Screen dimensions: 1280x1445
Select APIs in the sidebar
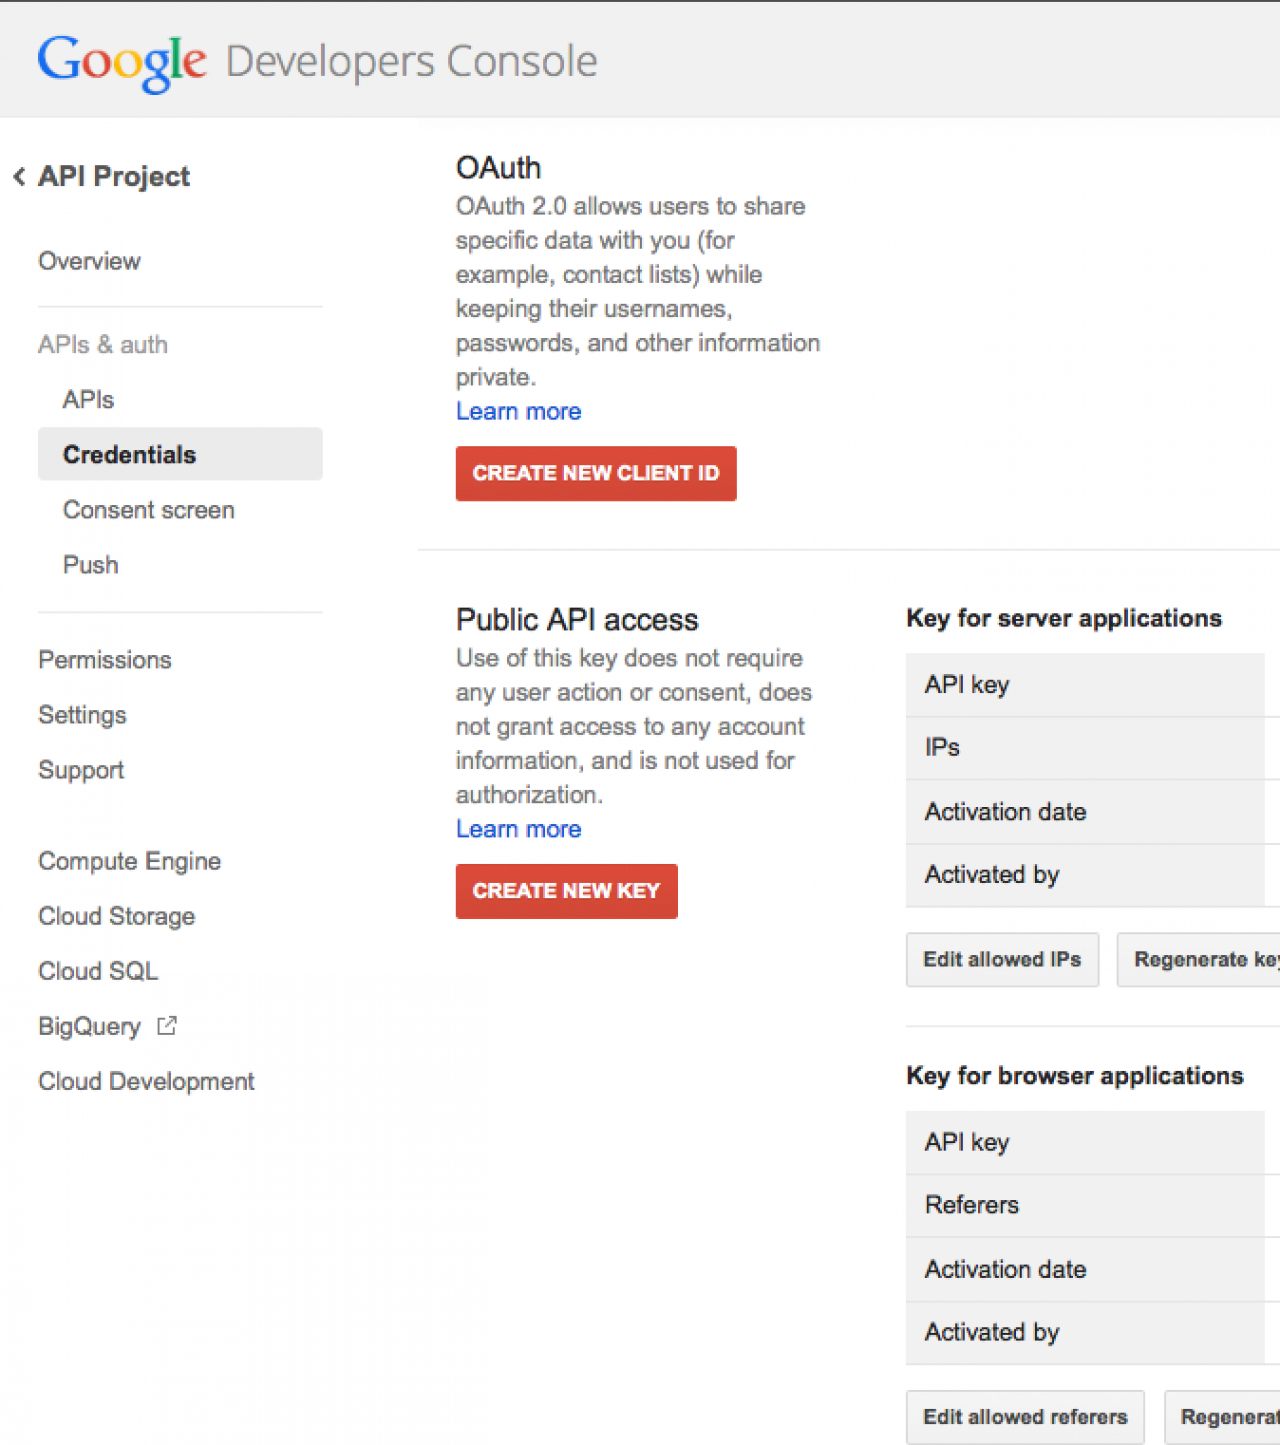pos(88,400)
